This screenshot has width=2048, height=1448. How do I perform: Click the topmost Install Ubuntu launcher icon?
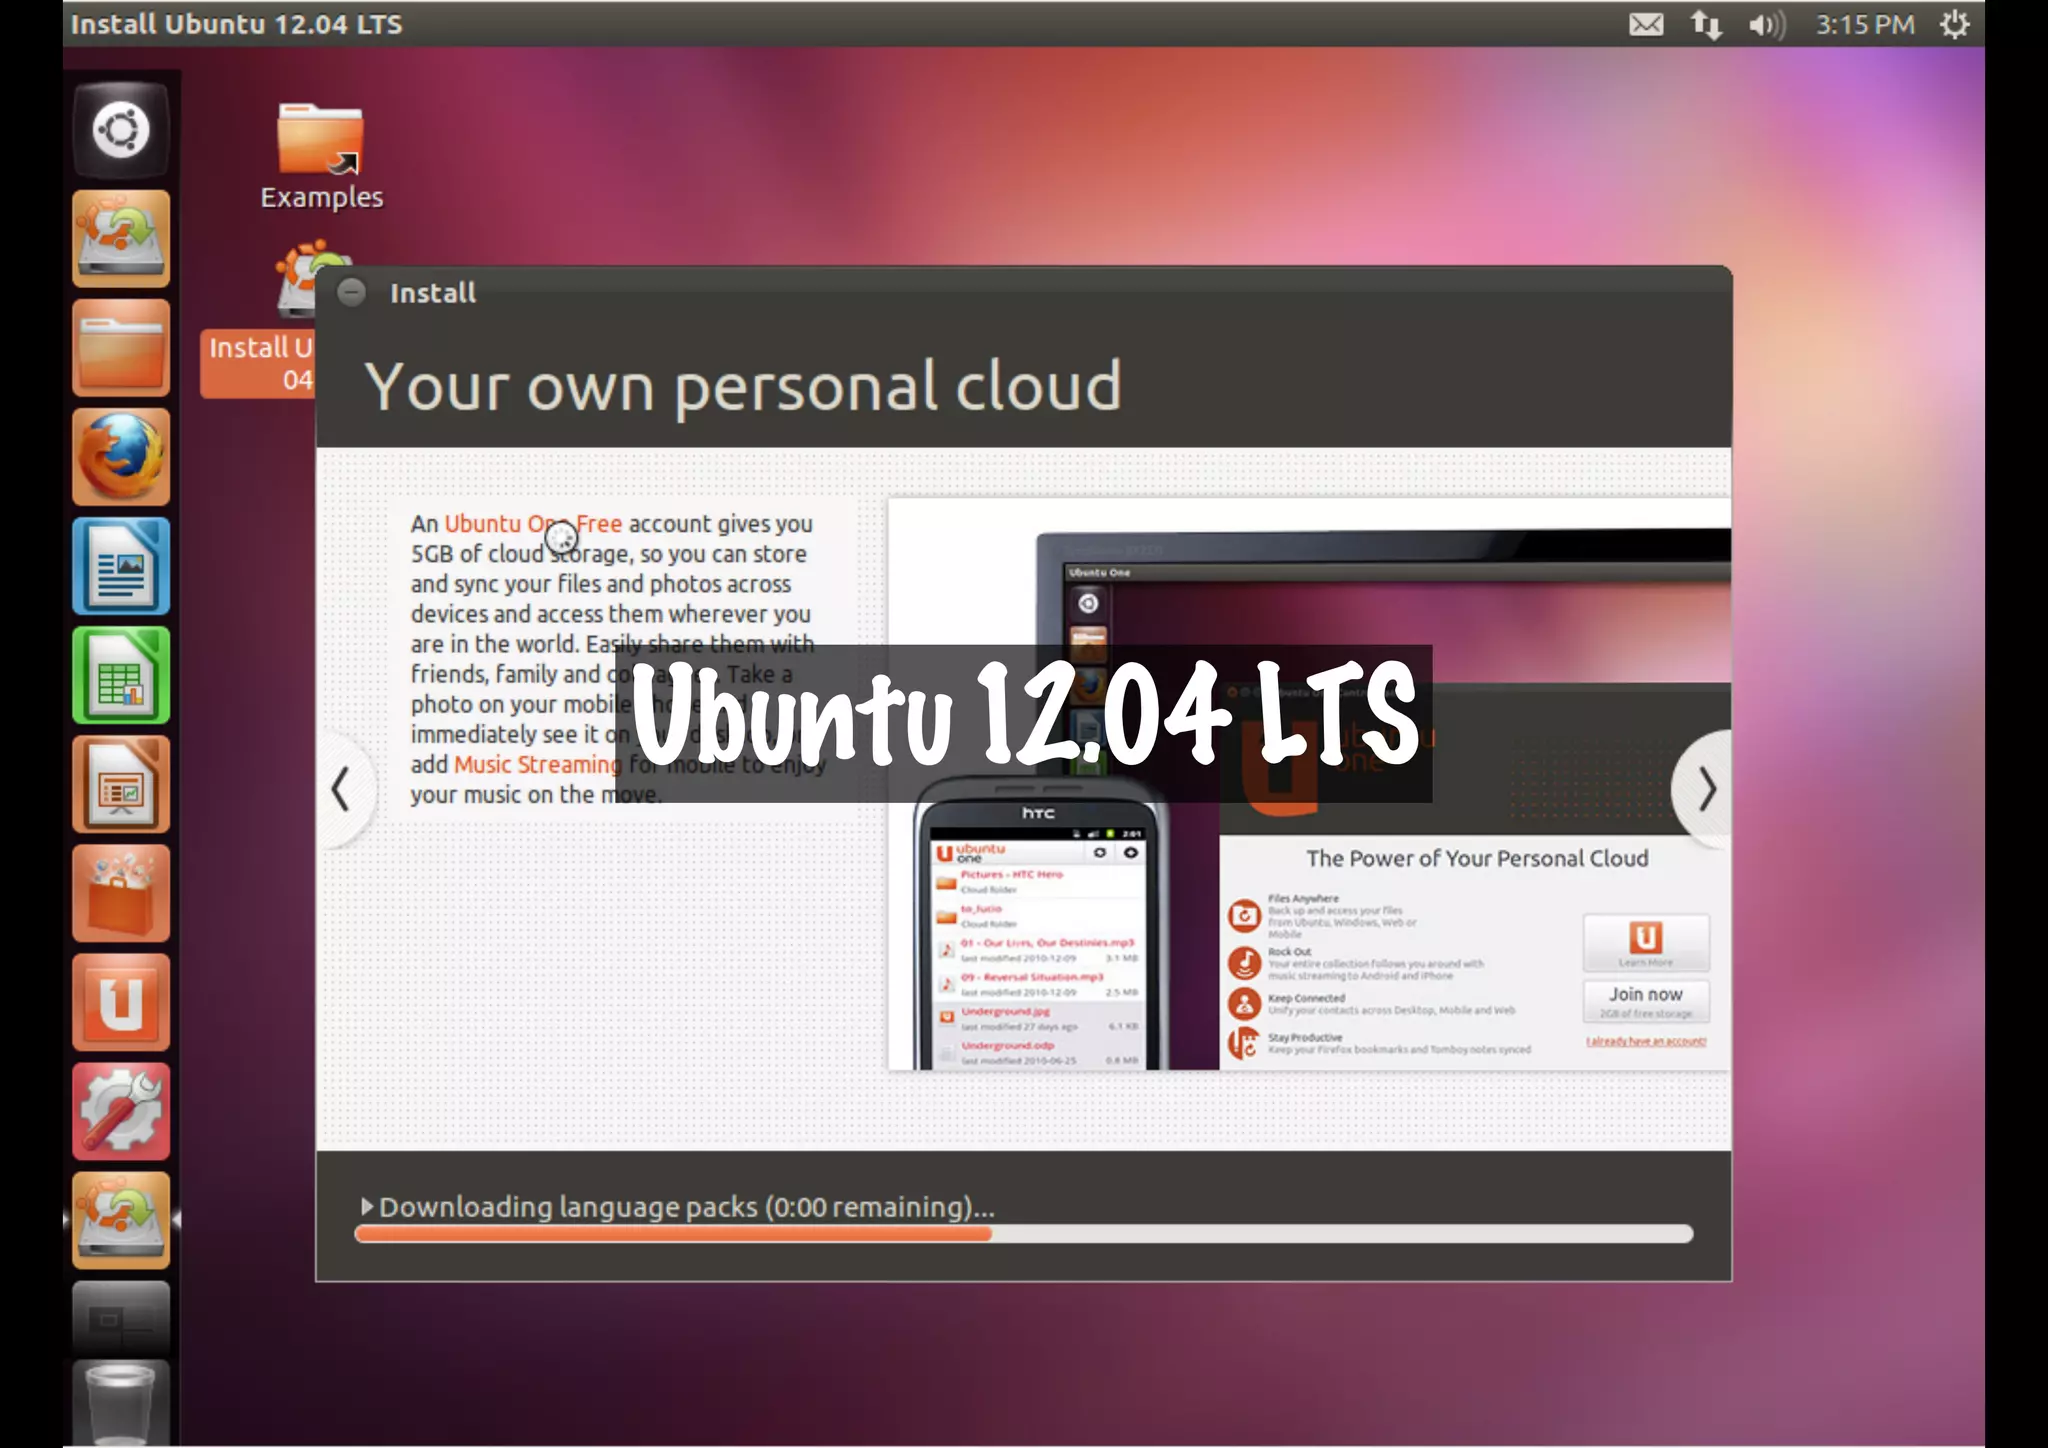[x=121, y=239]
